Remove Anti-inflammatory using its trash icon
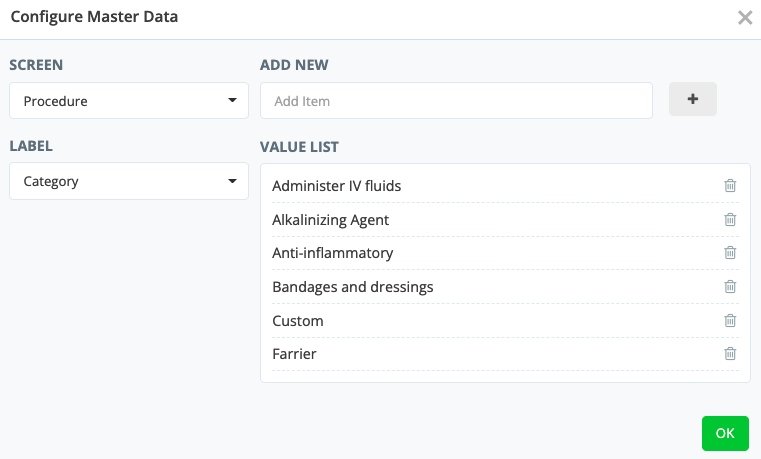Image resolution: width=761 pixels, height=459 pixels. coord(730,253)
